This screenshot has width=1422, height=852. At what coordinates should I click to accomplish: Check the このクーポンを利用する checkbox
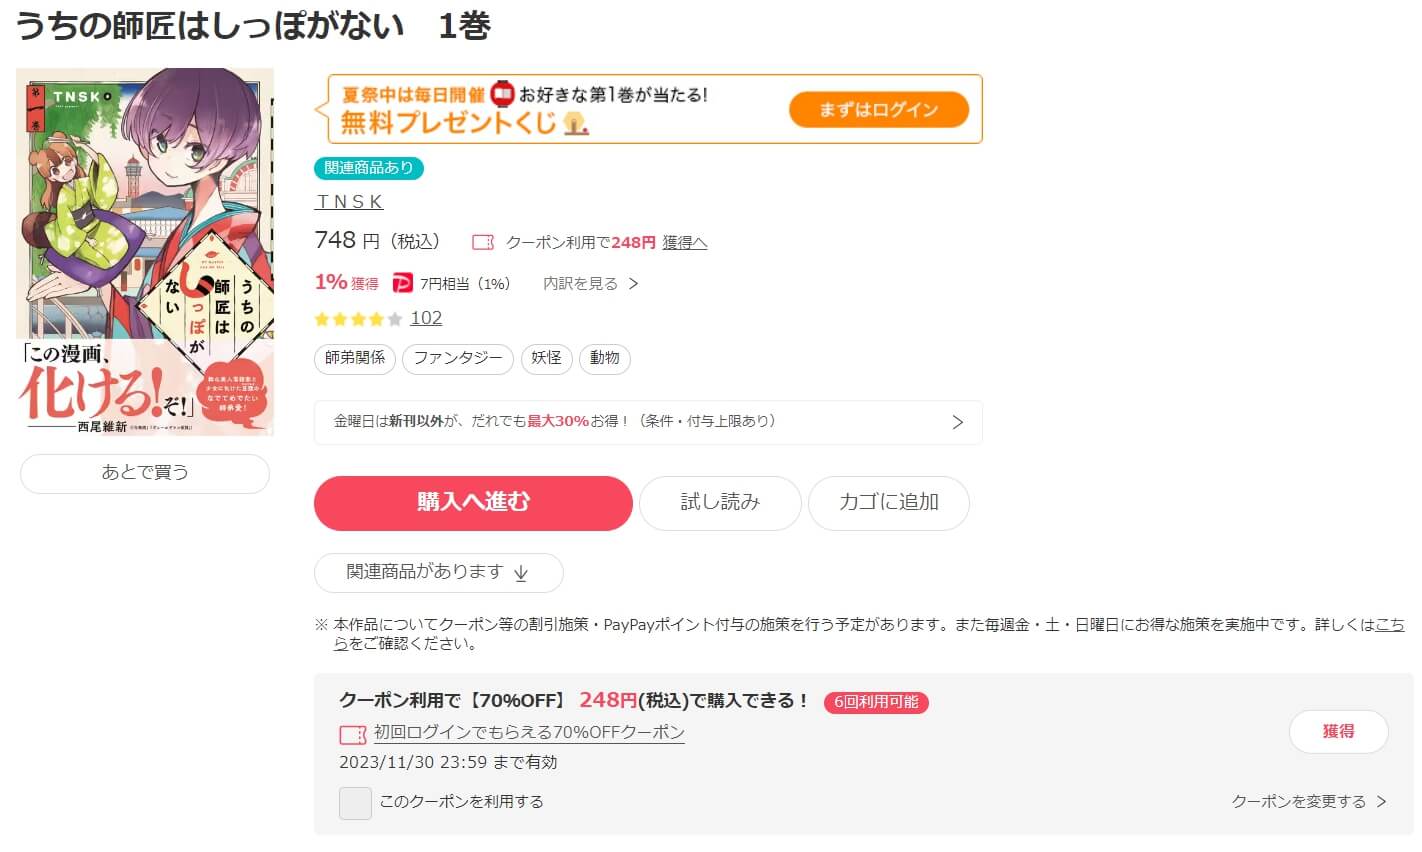[355, 803]
